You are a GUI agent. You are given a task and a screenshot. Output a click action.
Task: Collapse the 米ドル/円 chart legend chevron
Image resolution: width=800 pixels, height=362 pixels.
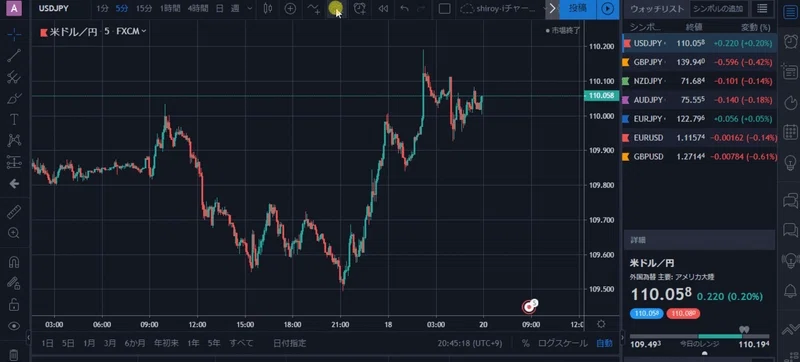point(144,31)
